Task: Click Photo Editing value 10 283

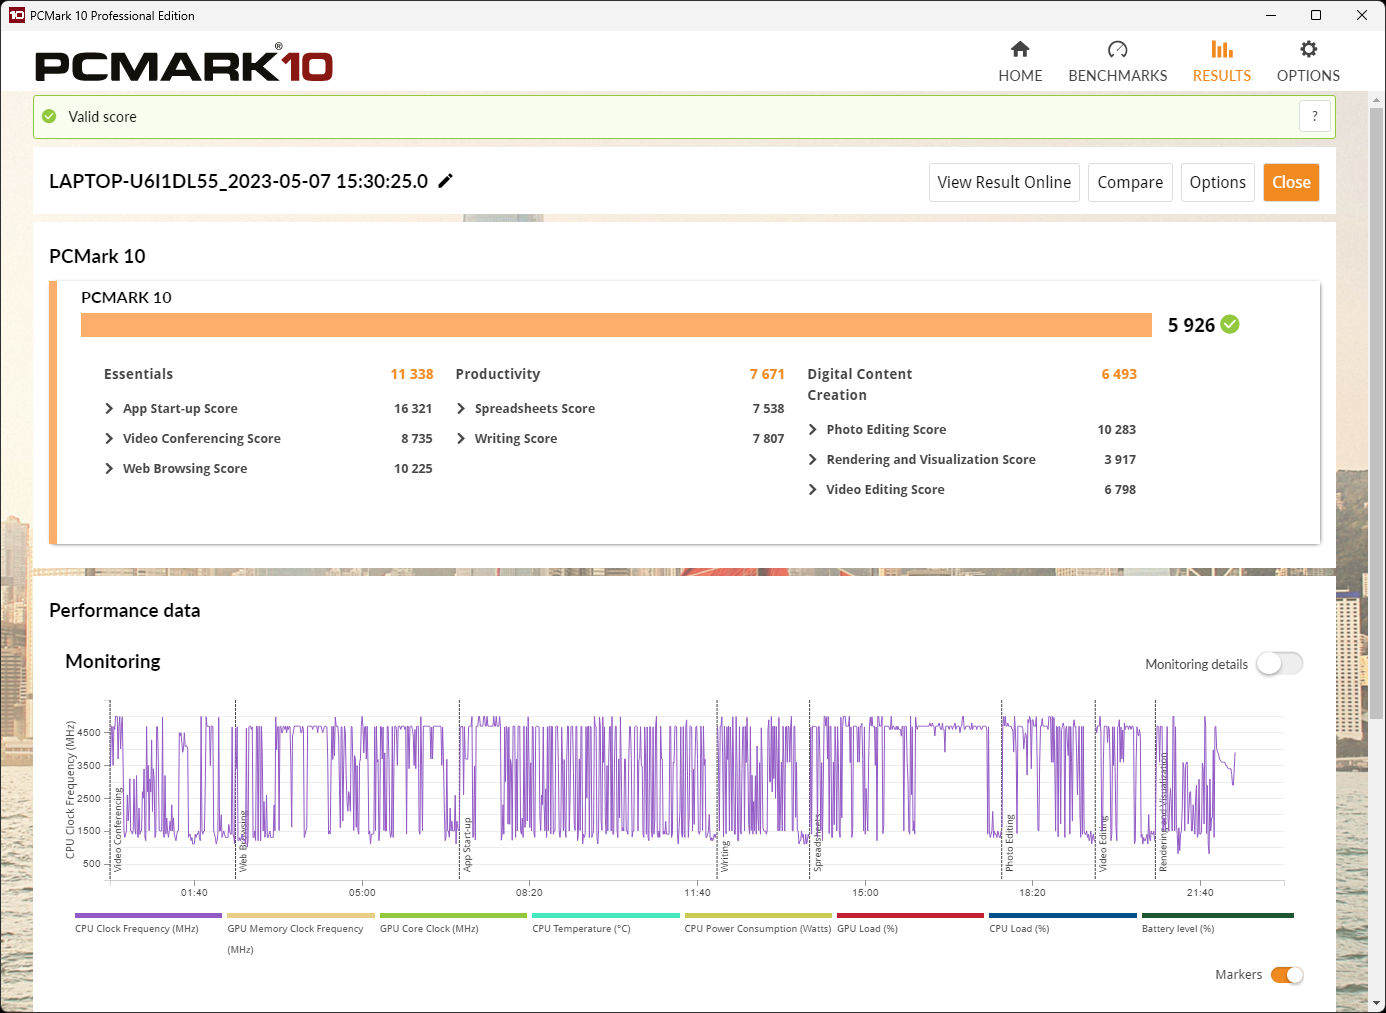Action: coord(1117,429)
